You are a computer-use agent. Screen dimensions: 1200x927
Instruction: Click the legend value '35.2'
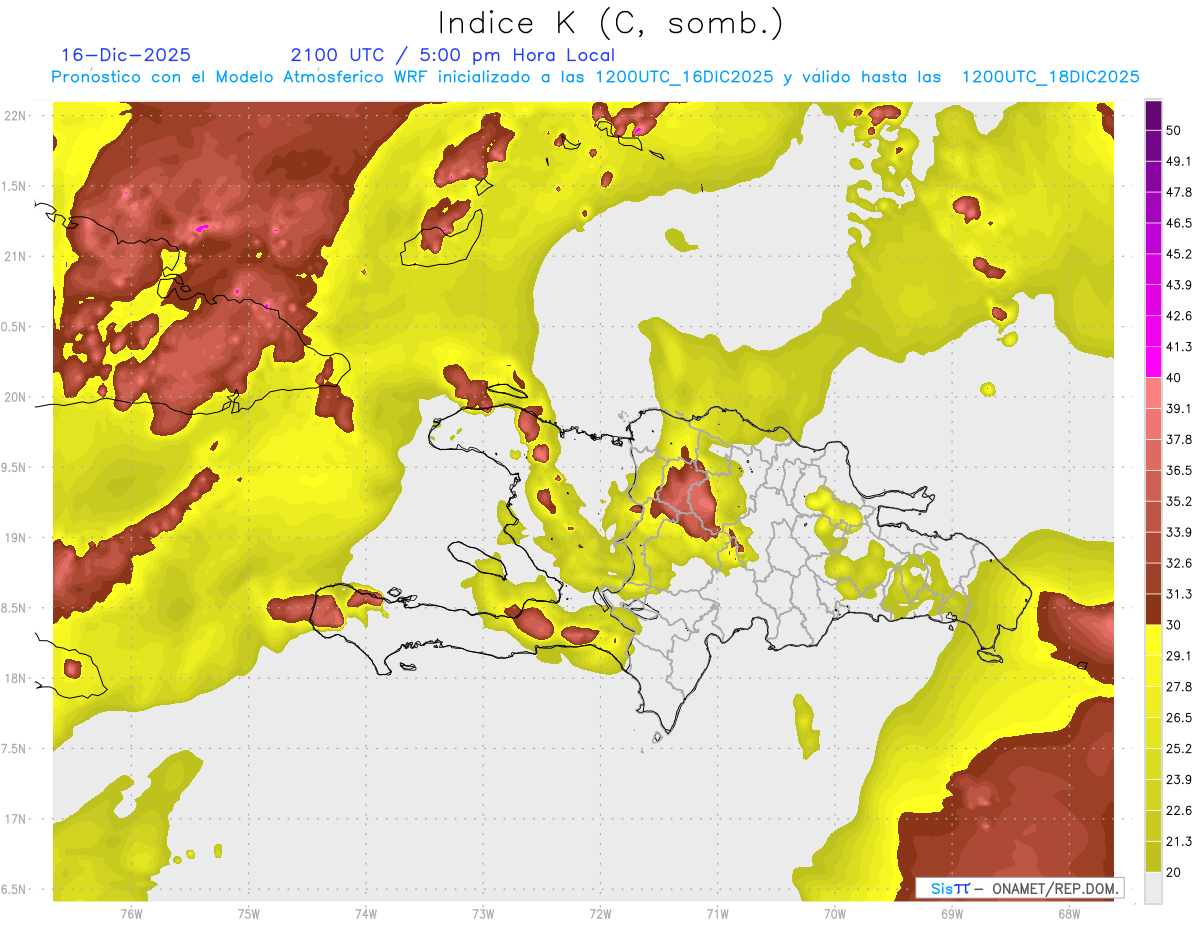tap(1179, 501)
